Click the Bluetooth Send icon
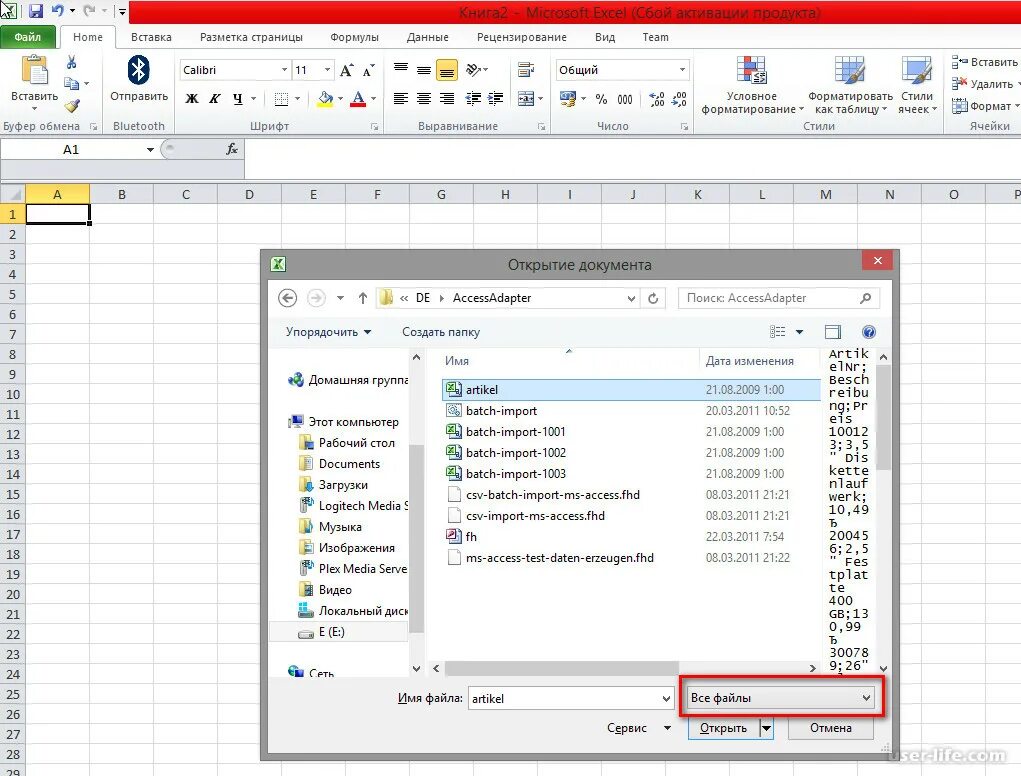The image size is (1021, 776). pos(138,70)
